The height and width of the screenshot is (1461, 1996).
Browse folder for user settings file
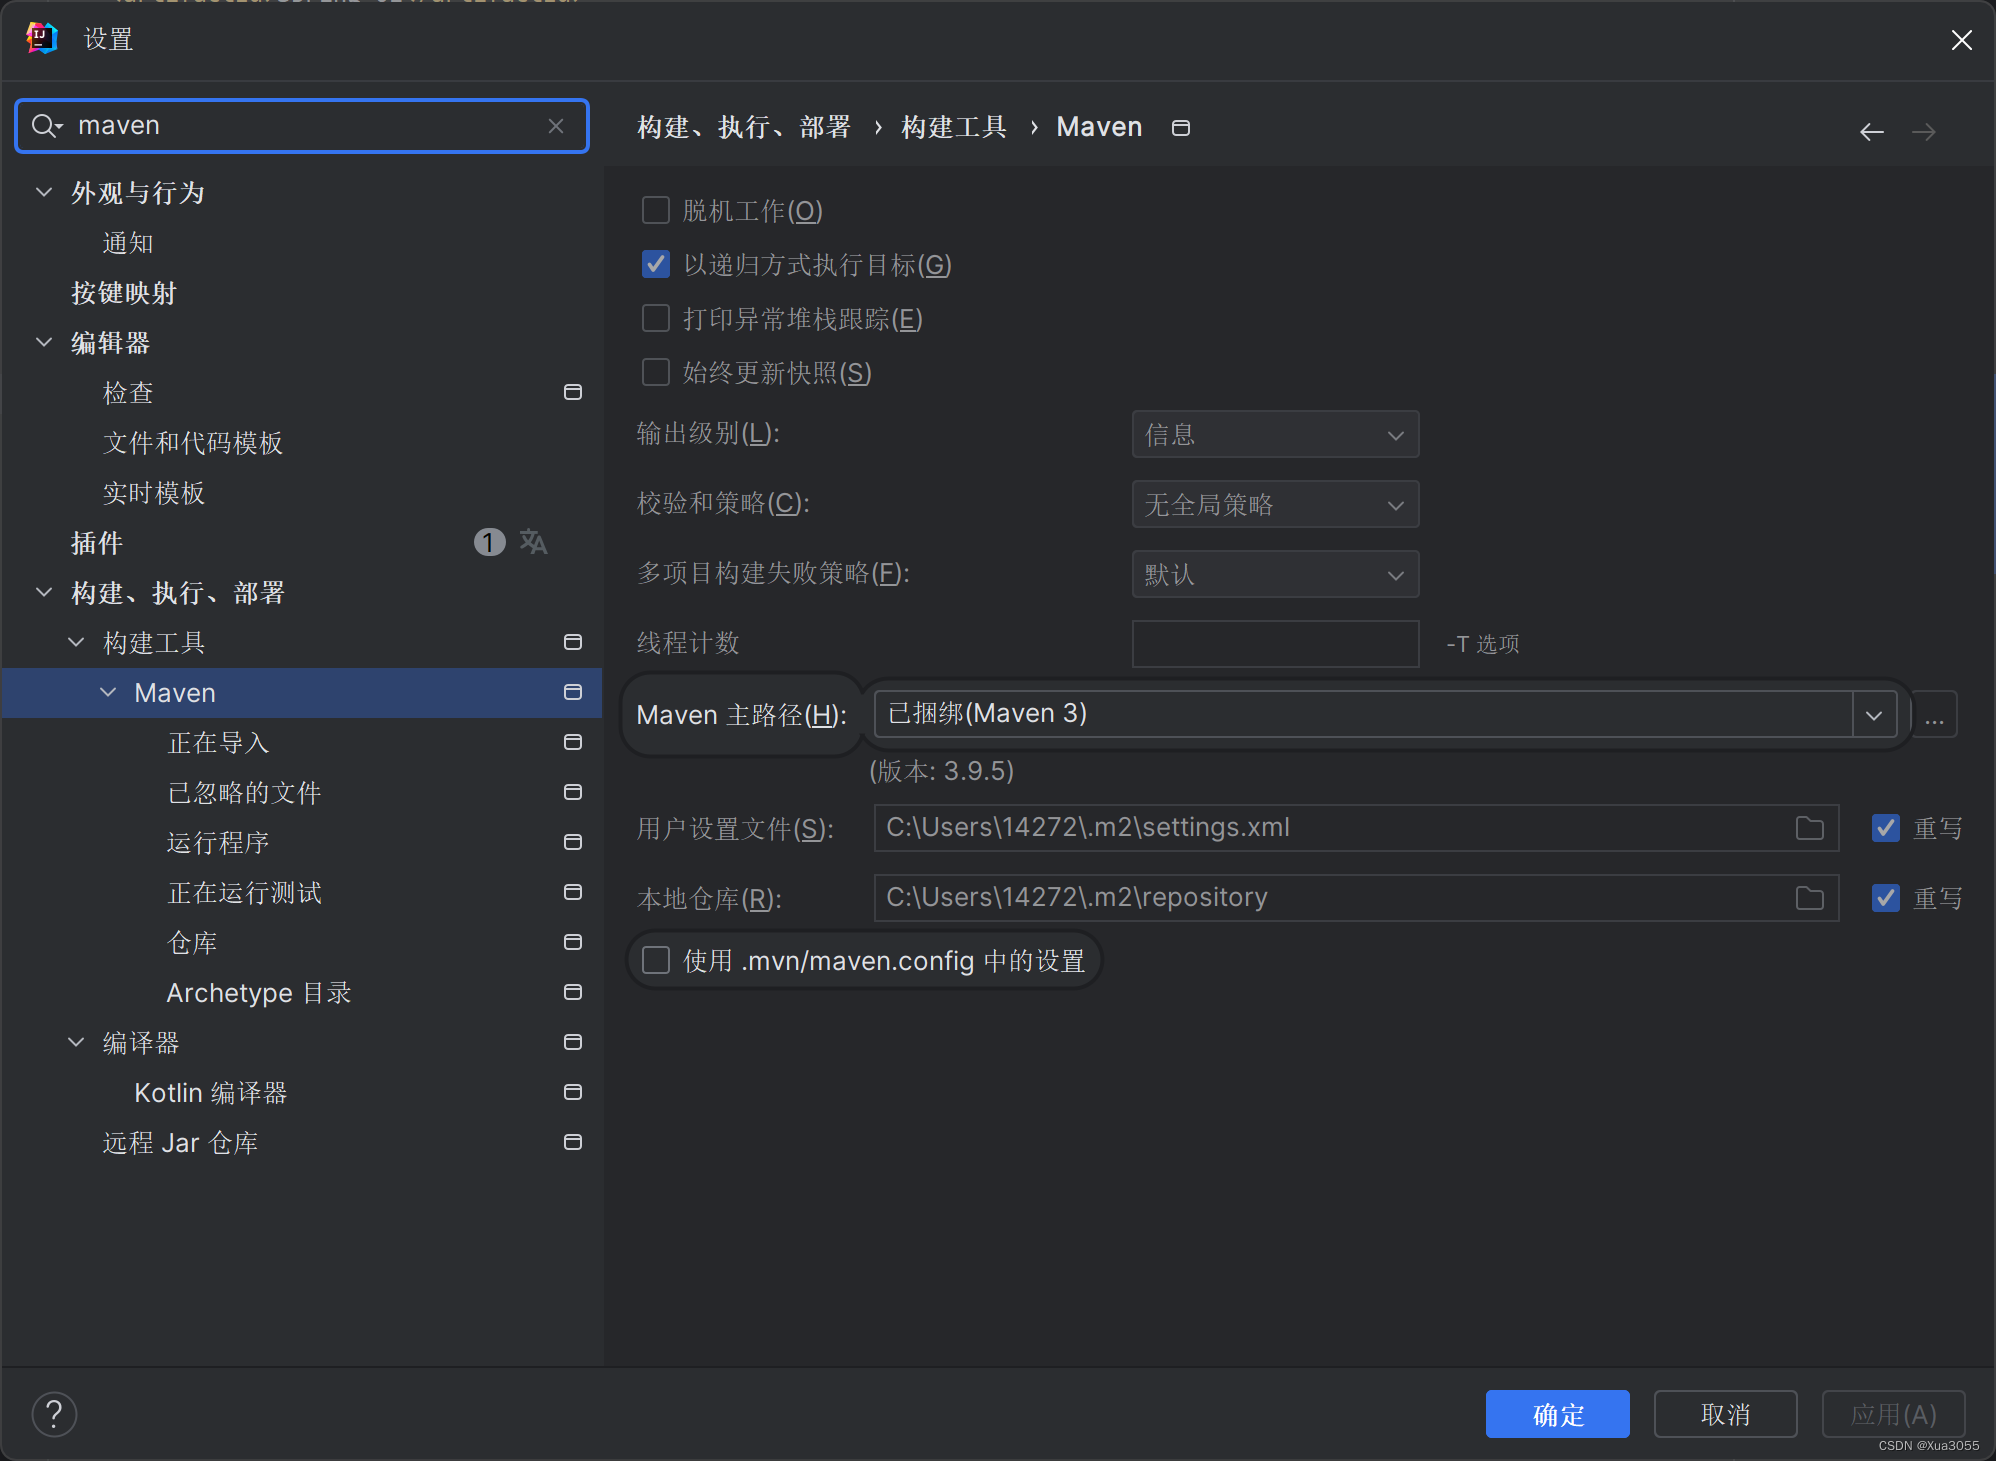click(x=1809, y=828)
